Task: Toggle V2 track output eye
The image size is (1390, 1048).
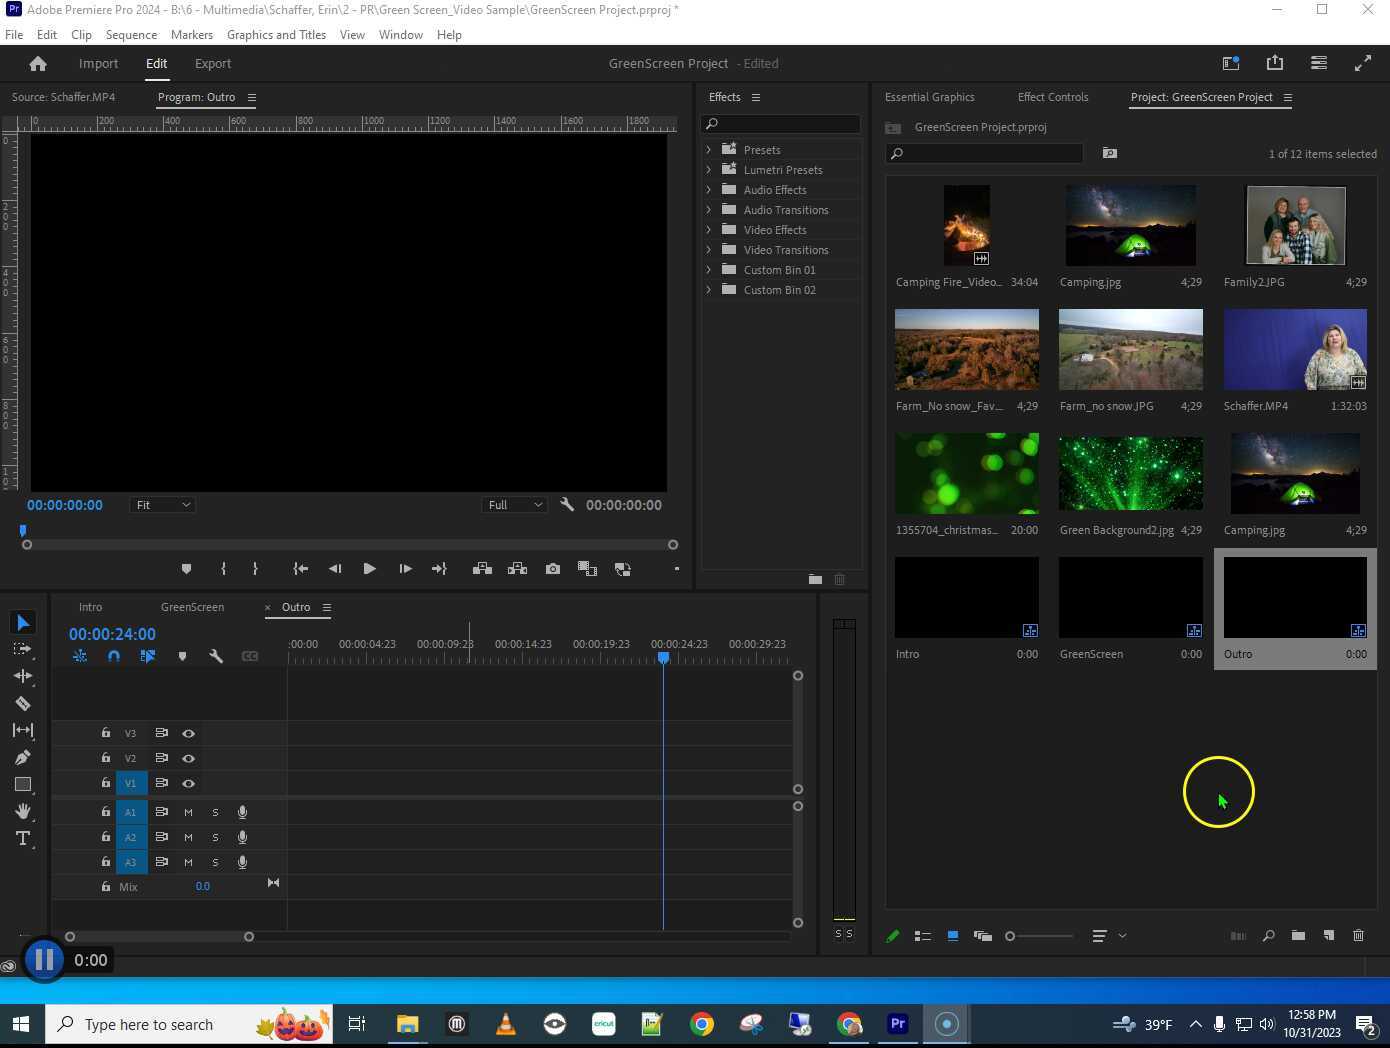Action: (x=188, y=758)
